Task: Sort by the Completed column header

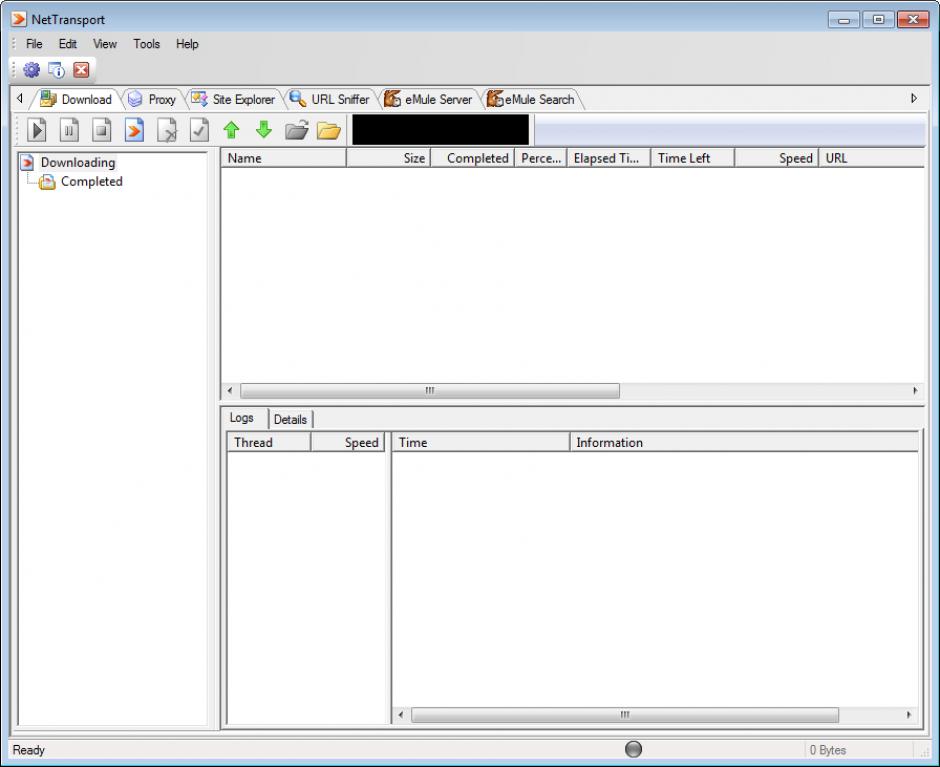Action: 472,158
